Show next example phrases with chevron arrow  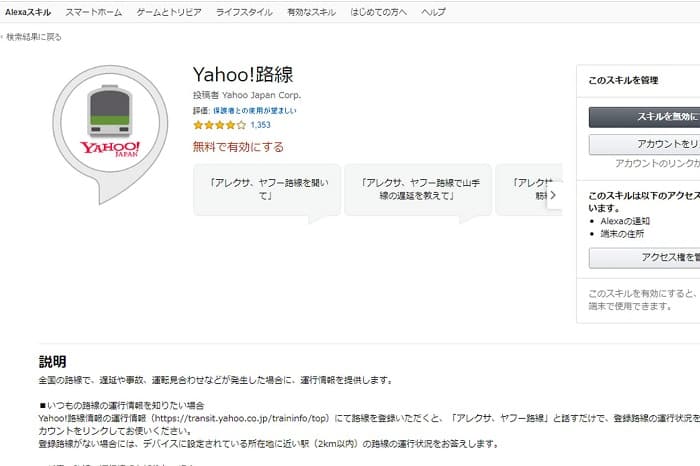[x=554, y=195]
